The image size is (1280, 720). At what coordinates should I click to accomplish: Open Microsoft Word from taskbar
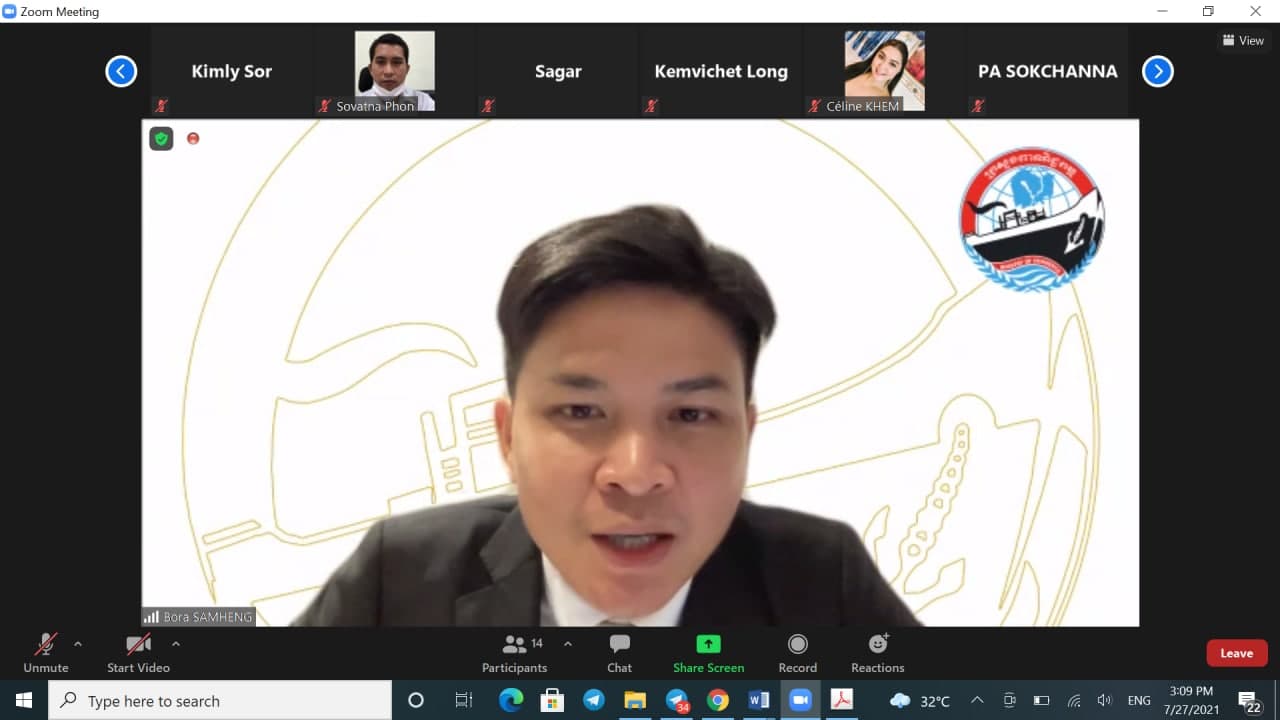pyautogui.click(x=758, y=700)
